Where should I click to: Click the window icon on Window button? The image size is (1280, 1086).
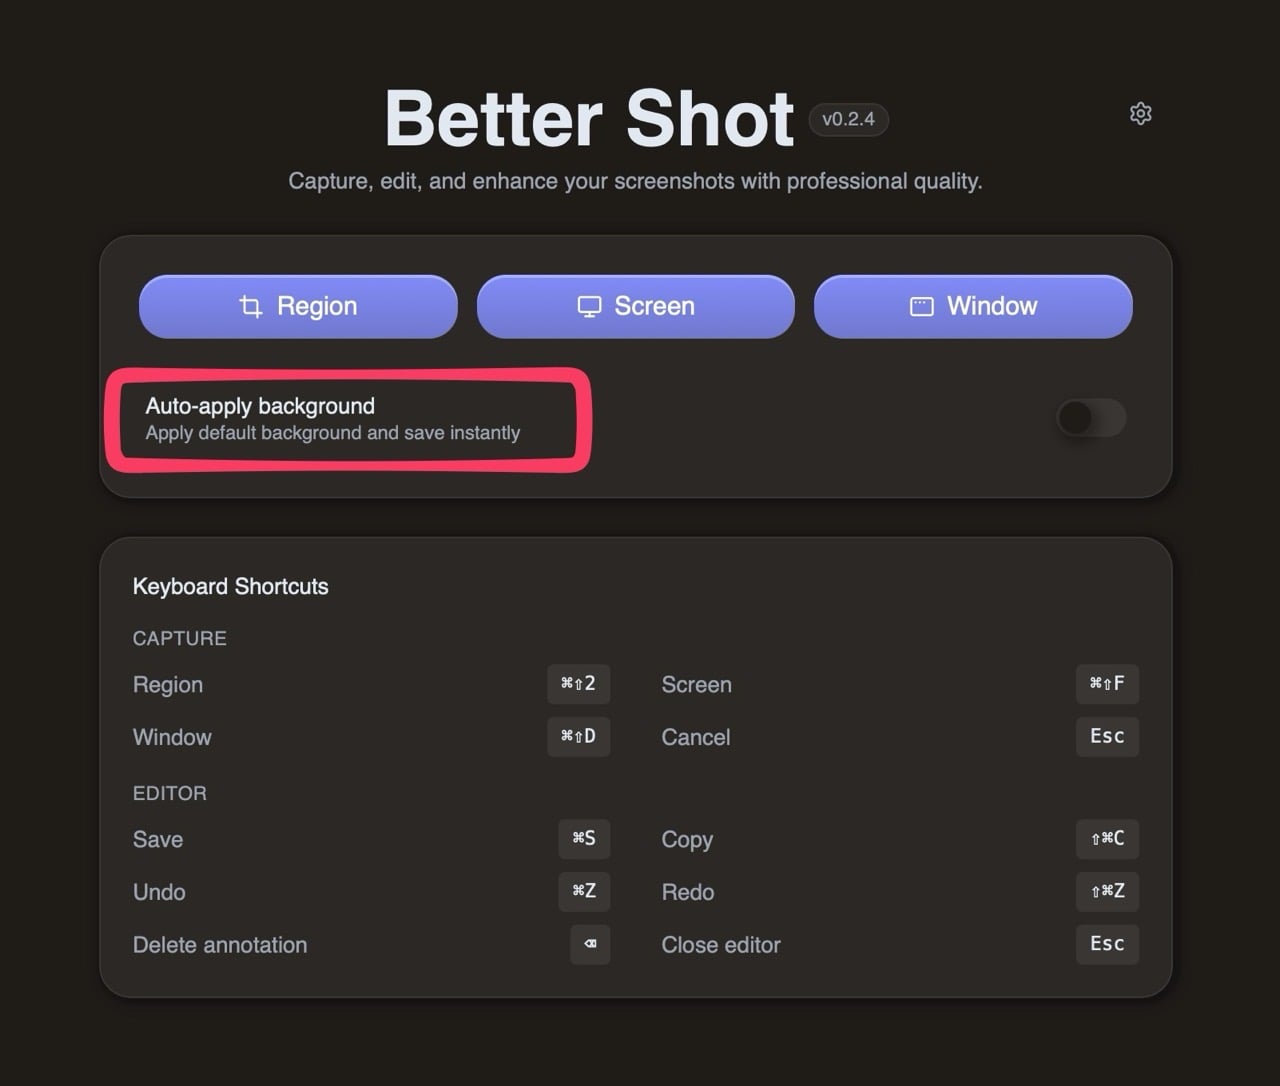pos(921,306)
